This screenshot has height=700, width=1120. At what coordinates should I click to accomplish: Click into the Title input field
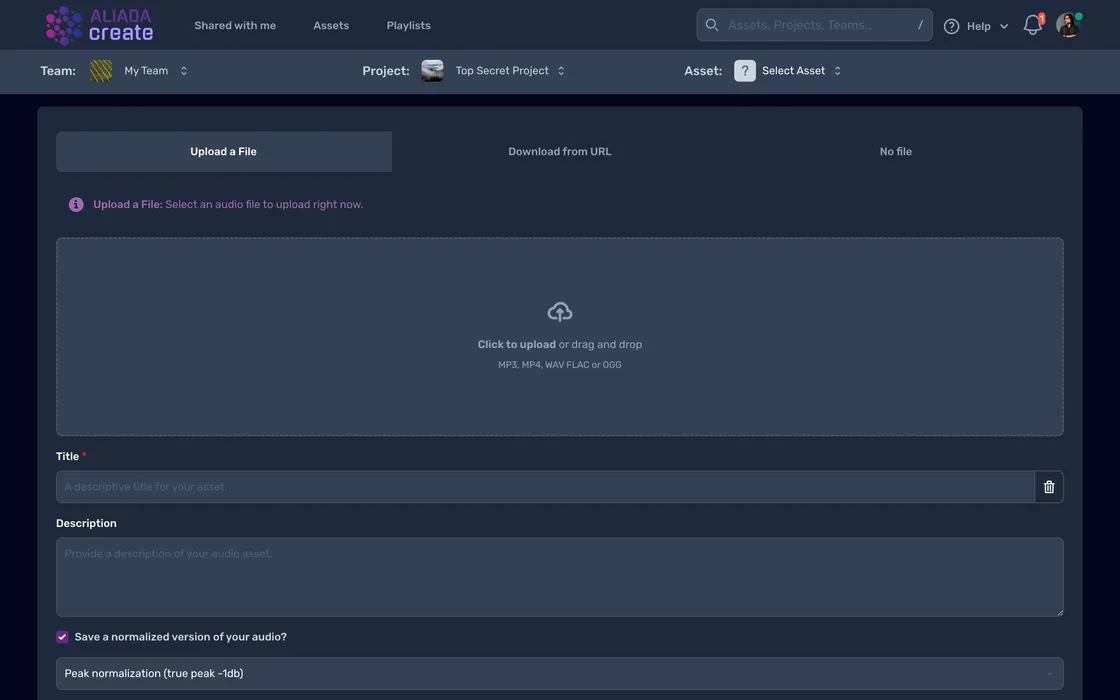pos(545,487)
